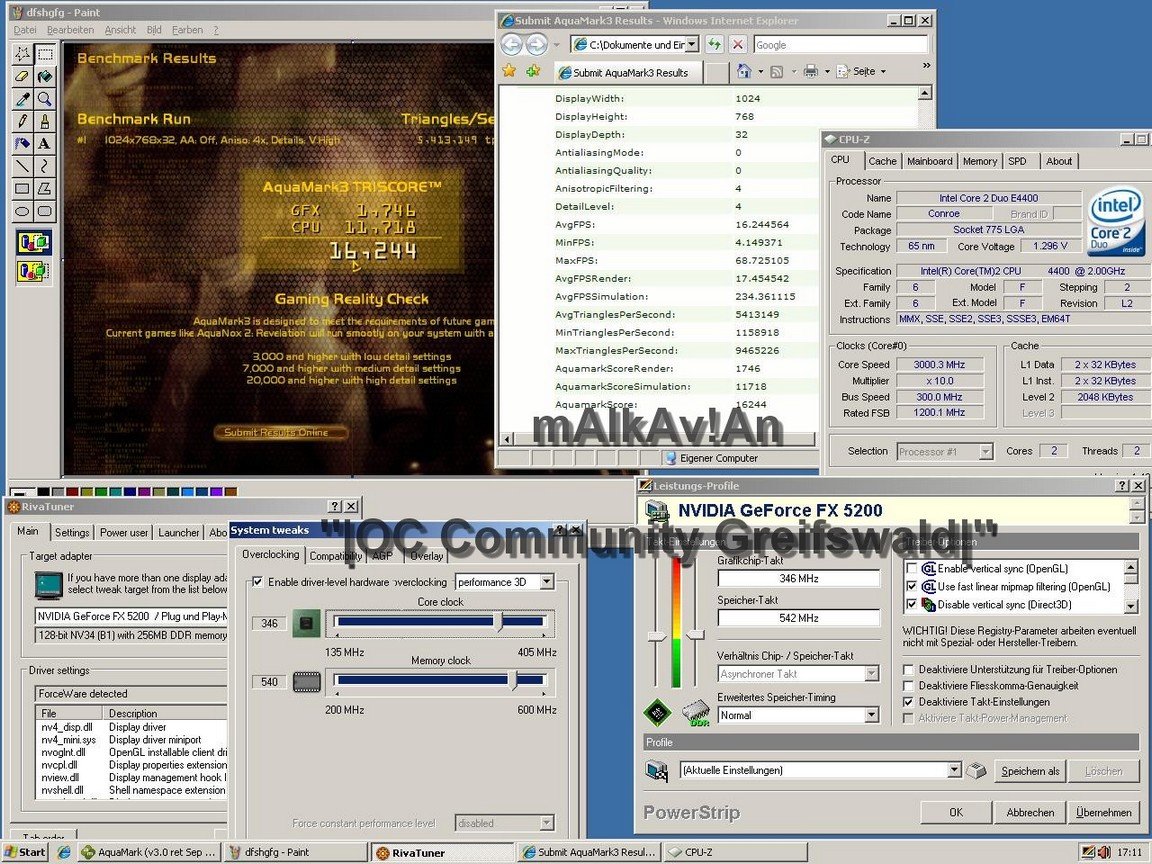1152x864 pixels.
Task: Switch to AquaMark in the taskbar
Action: click(x=150, y=852)
